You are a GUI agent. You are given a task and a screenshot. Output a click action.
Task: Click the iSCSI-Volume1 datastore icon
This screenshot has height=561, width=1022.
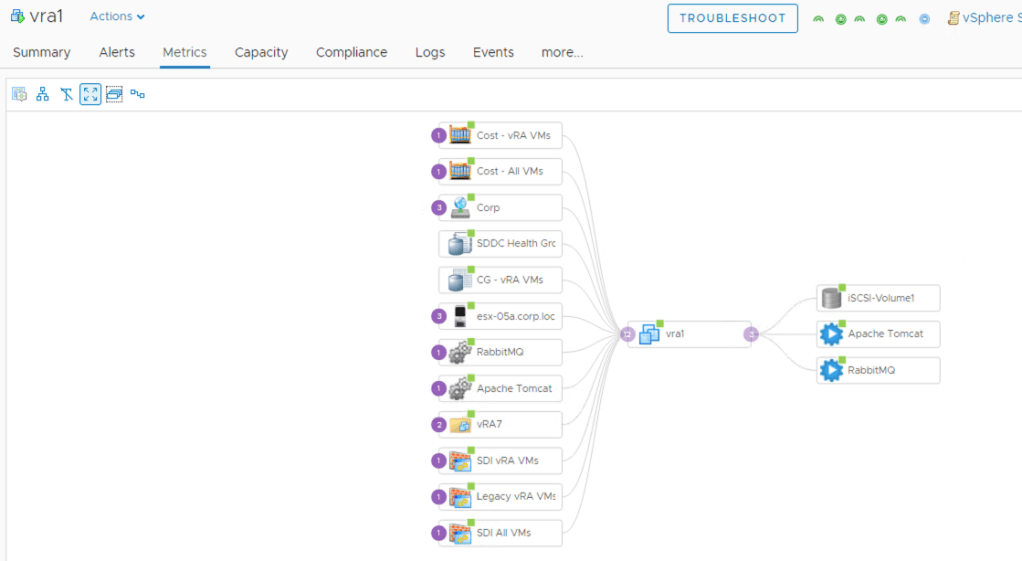click(x=831, y=298)
